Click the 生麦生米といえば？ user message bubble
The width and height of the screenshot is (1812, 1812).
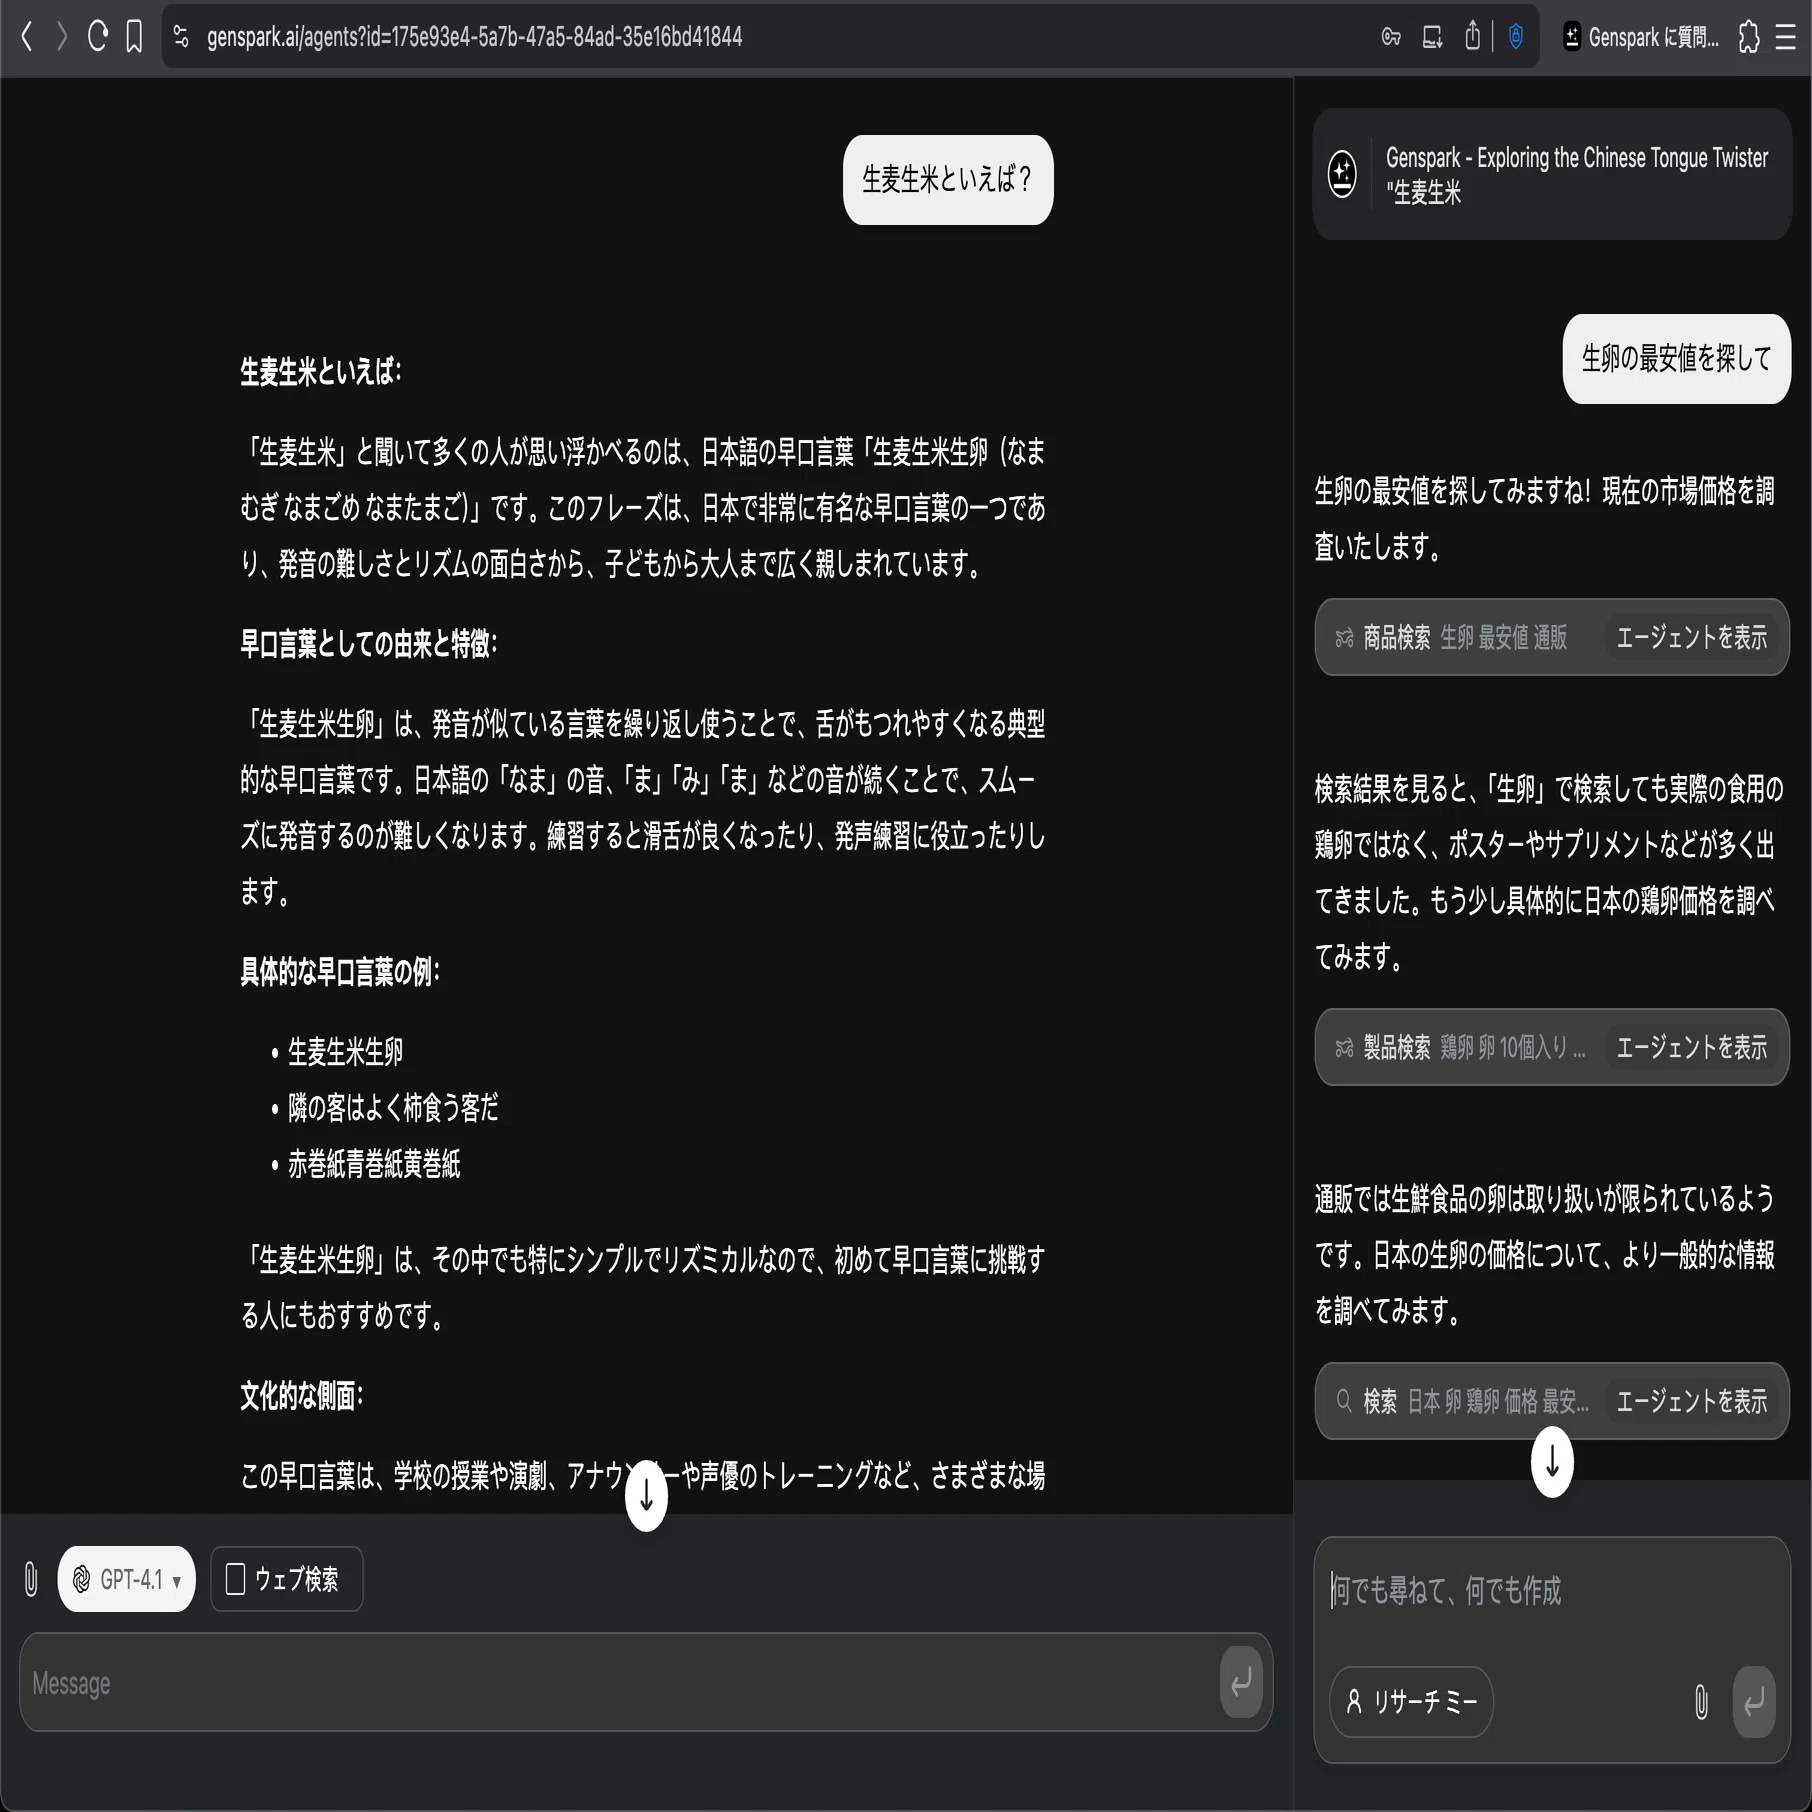point(948,180)
